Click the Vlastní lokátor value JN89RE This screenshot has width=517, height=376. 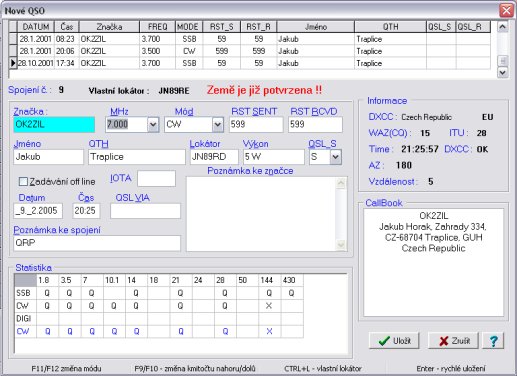174,91
